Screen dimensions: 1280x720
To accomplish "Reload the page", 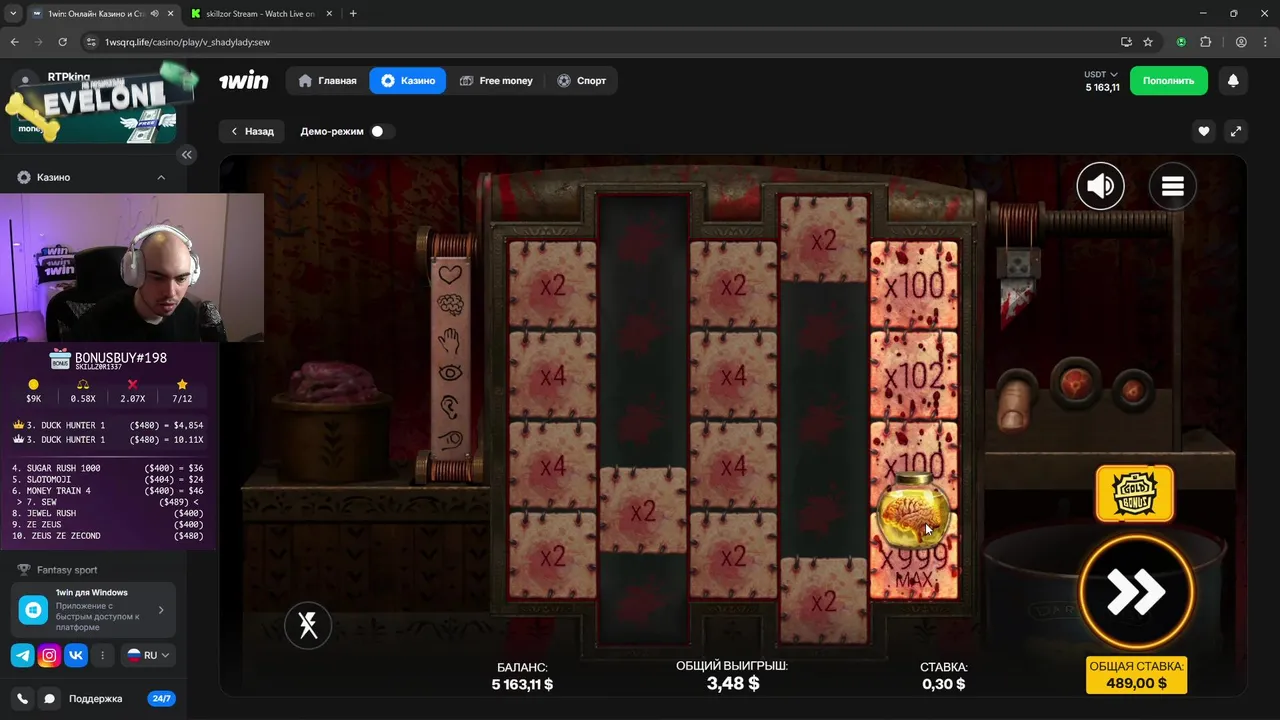I will click(x=62, y=42).
